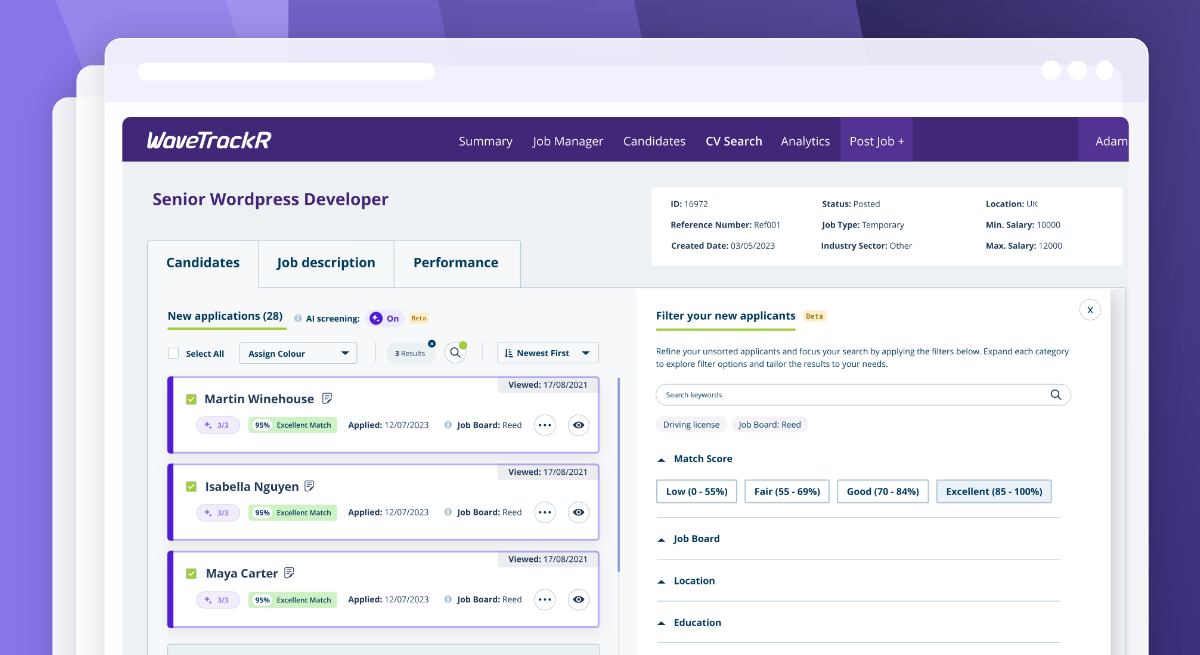The image size is (1200, 655).
Task: Check the Select All checkbox
Action: coord(174,354)
